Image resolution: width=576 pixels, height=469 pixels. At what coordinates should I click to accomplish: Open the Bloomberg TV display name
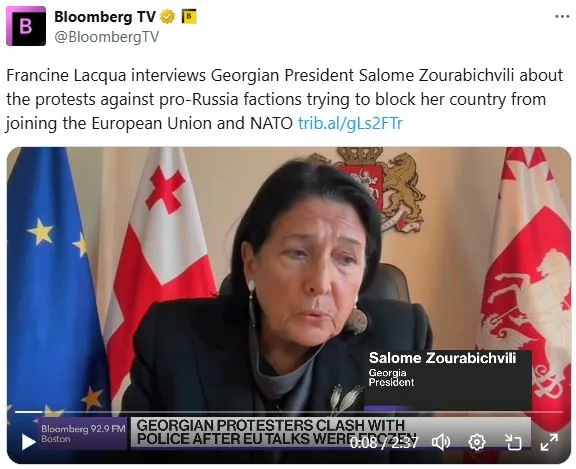pos(105,17)
